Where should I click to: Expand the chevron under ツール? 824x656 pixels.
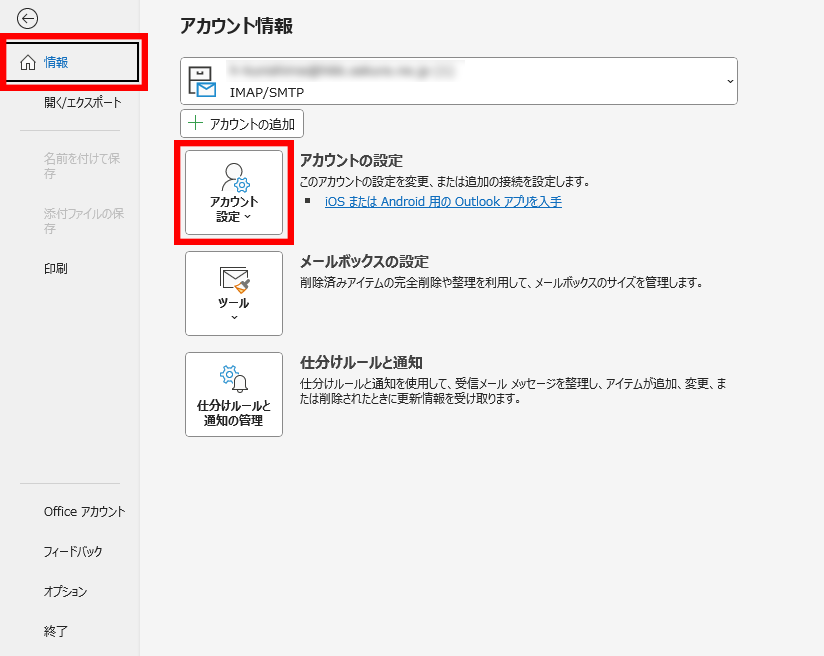click(x=234, y=318)
